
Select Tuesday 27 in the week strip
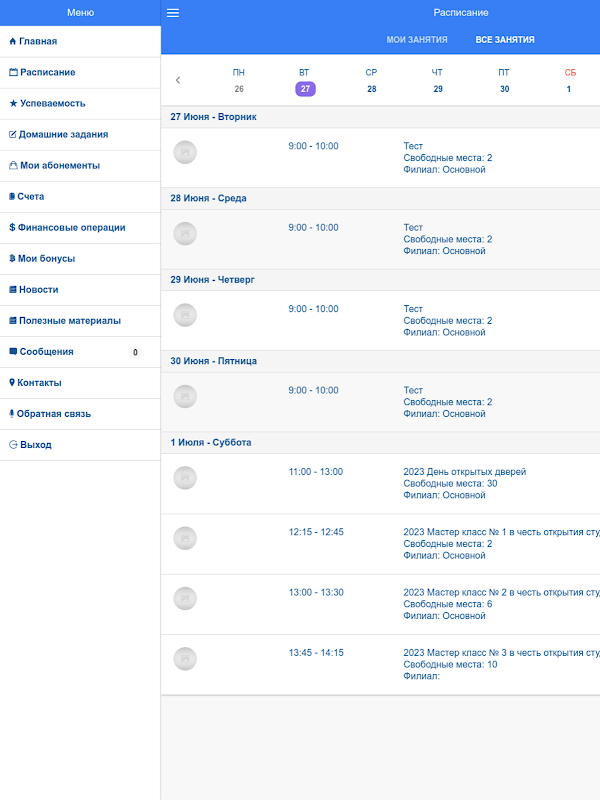point(305,88)
